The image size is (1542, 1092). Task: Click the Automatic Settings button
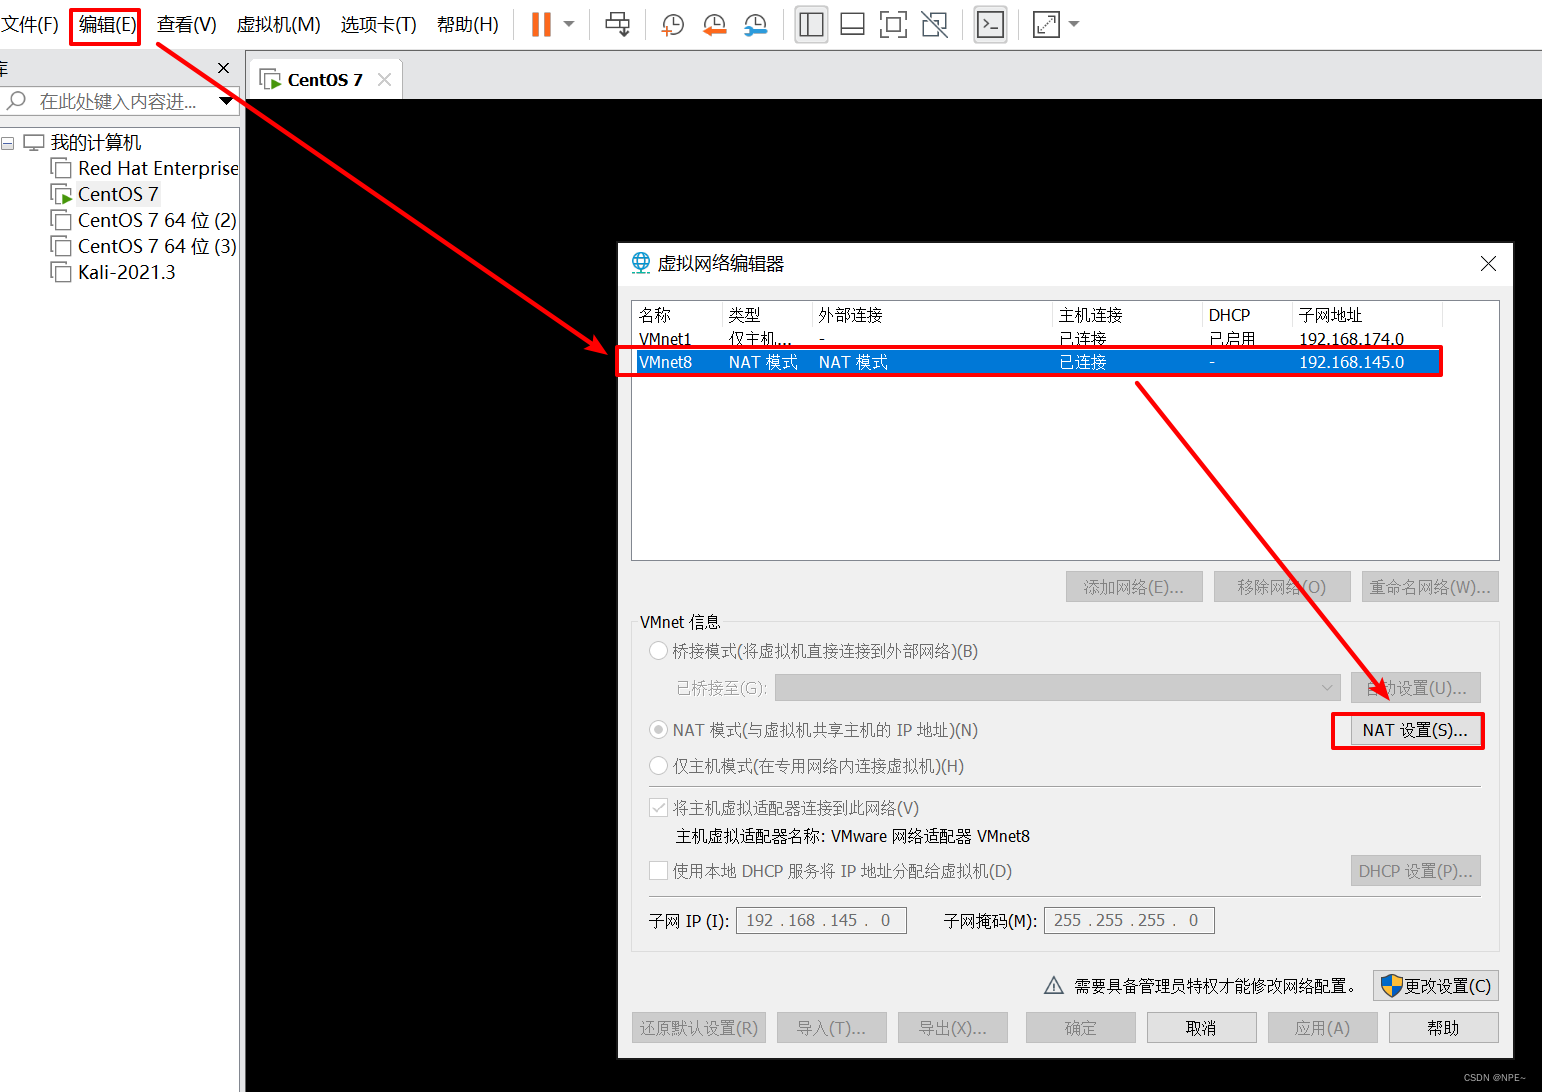pyautogui.click(x=1416, y=688)
